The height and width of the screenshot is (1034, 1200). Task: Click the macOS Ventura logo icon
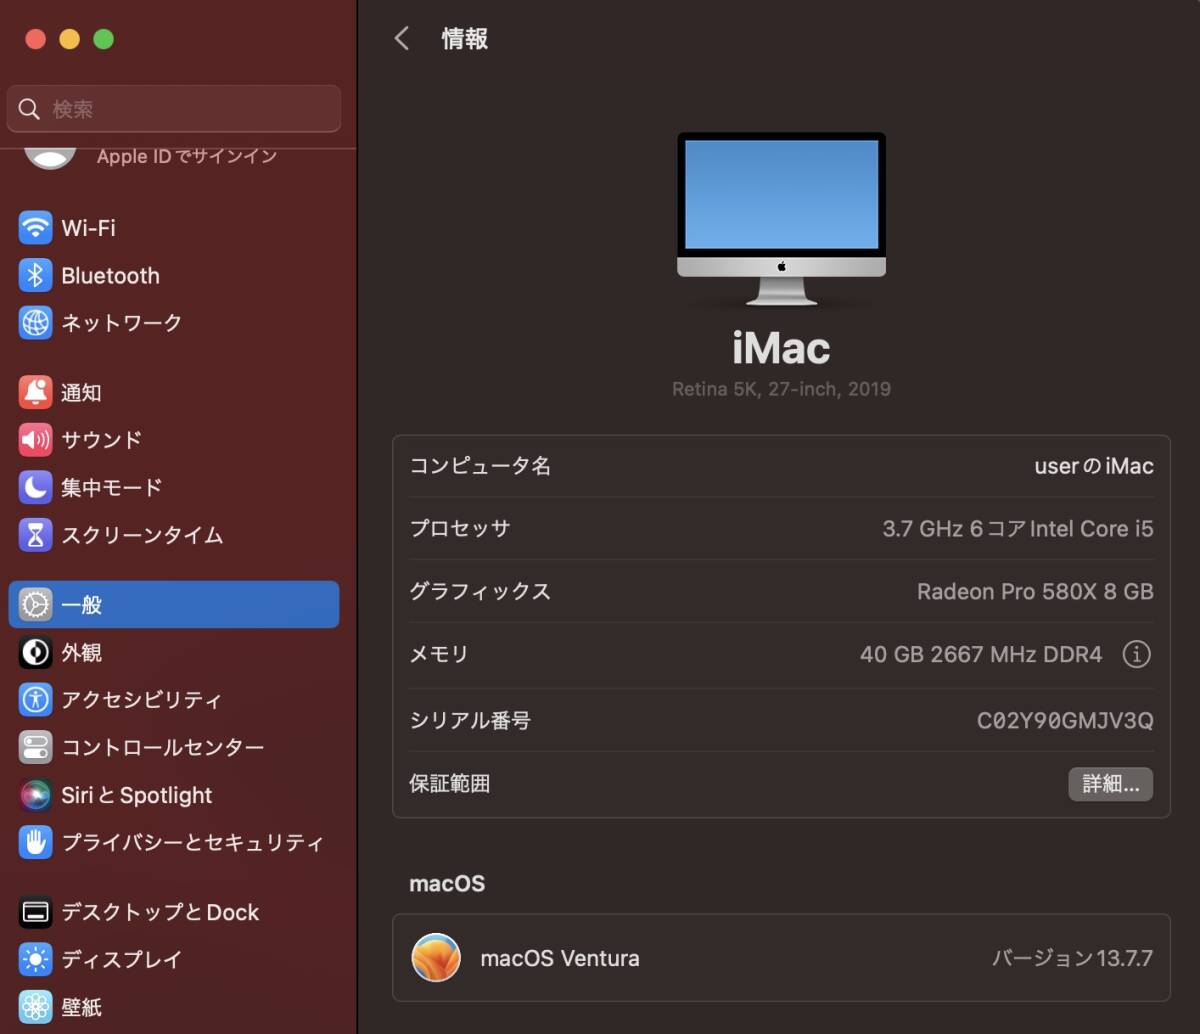(436, 958)
